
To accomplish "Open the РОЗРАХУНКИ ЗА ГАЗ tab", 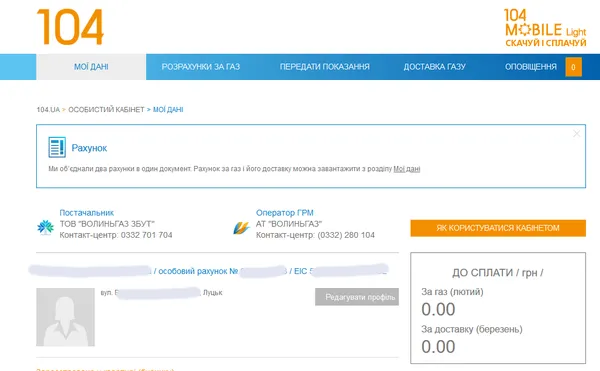I will tap(201, 67).
